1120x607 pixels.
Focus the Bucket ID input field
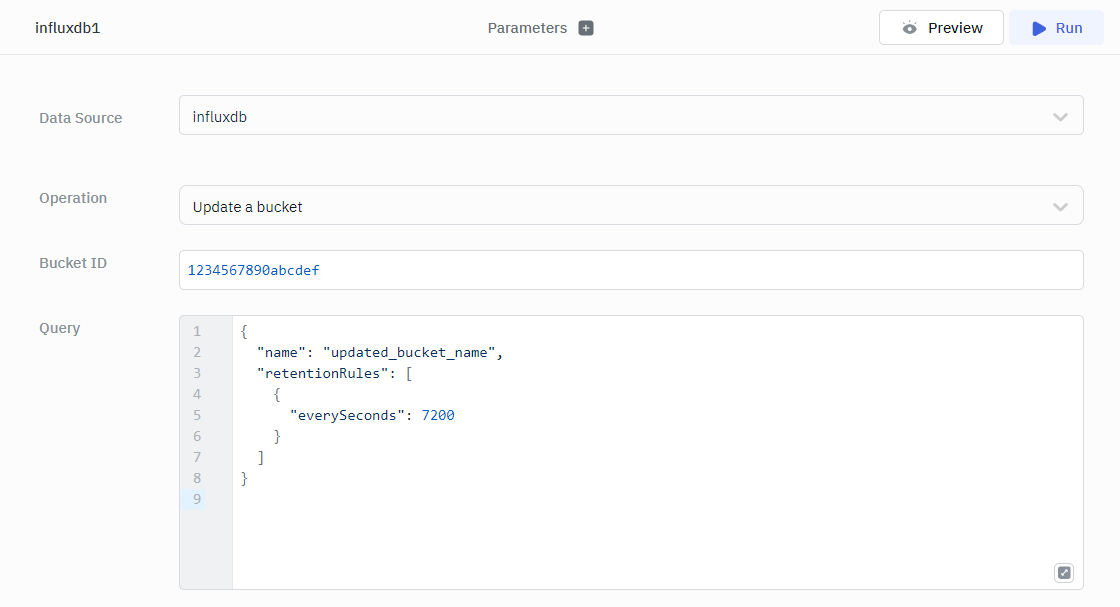tap(630, 270)
